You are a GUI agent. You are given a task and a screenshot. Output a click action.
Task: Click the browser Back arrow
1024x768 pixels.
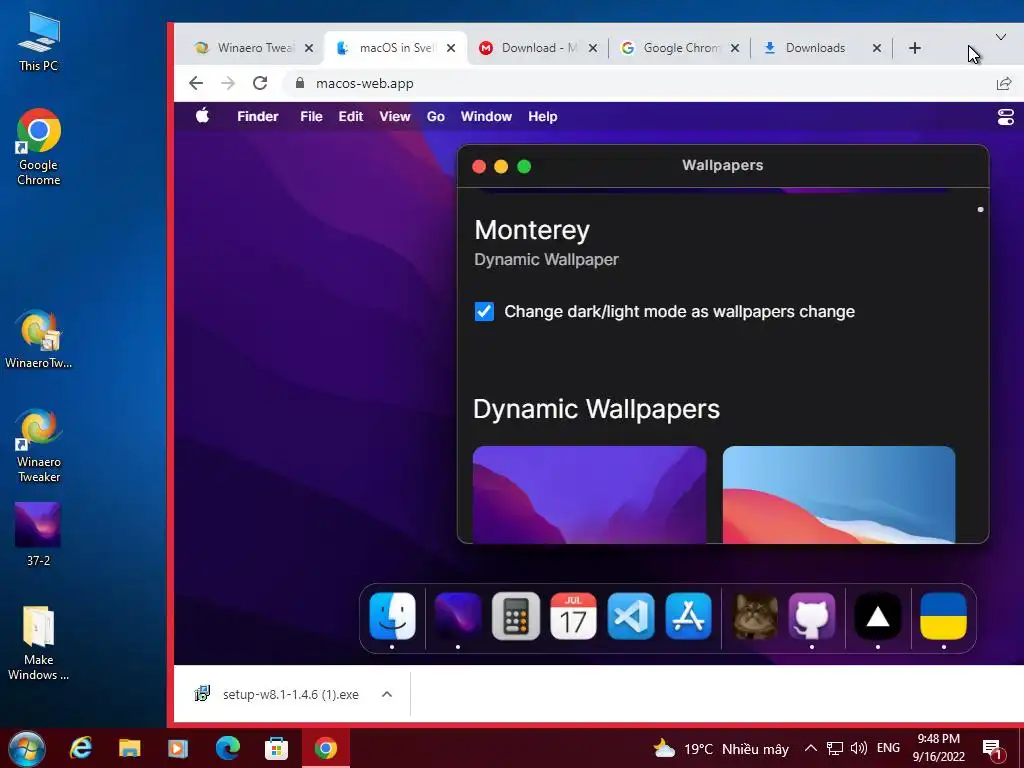point(196,83)
